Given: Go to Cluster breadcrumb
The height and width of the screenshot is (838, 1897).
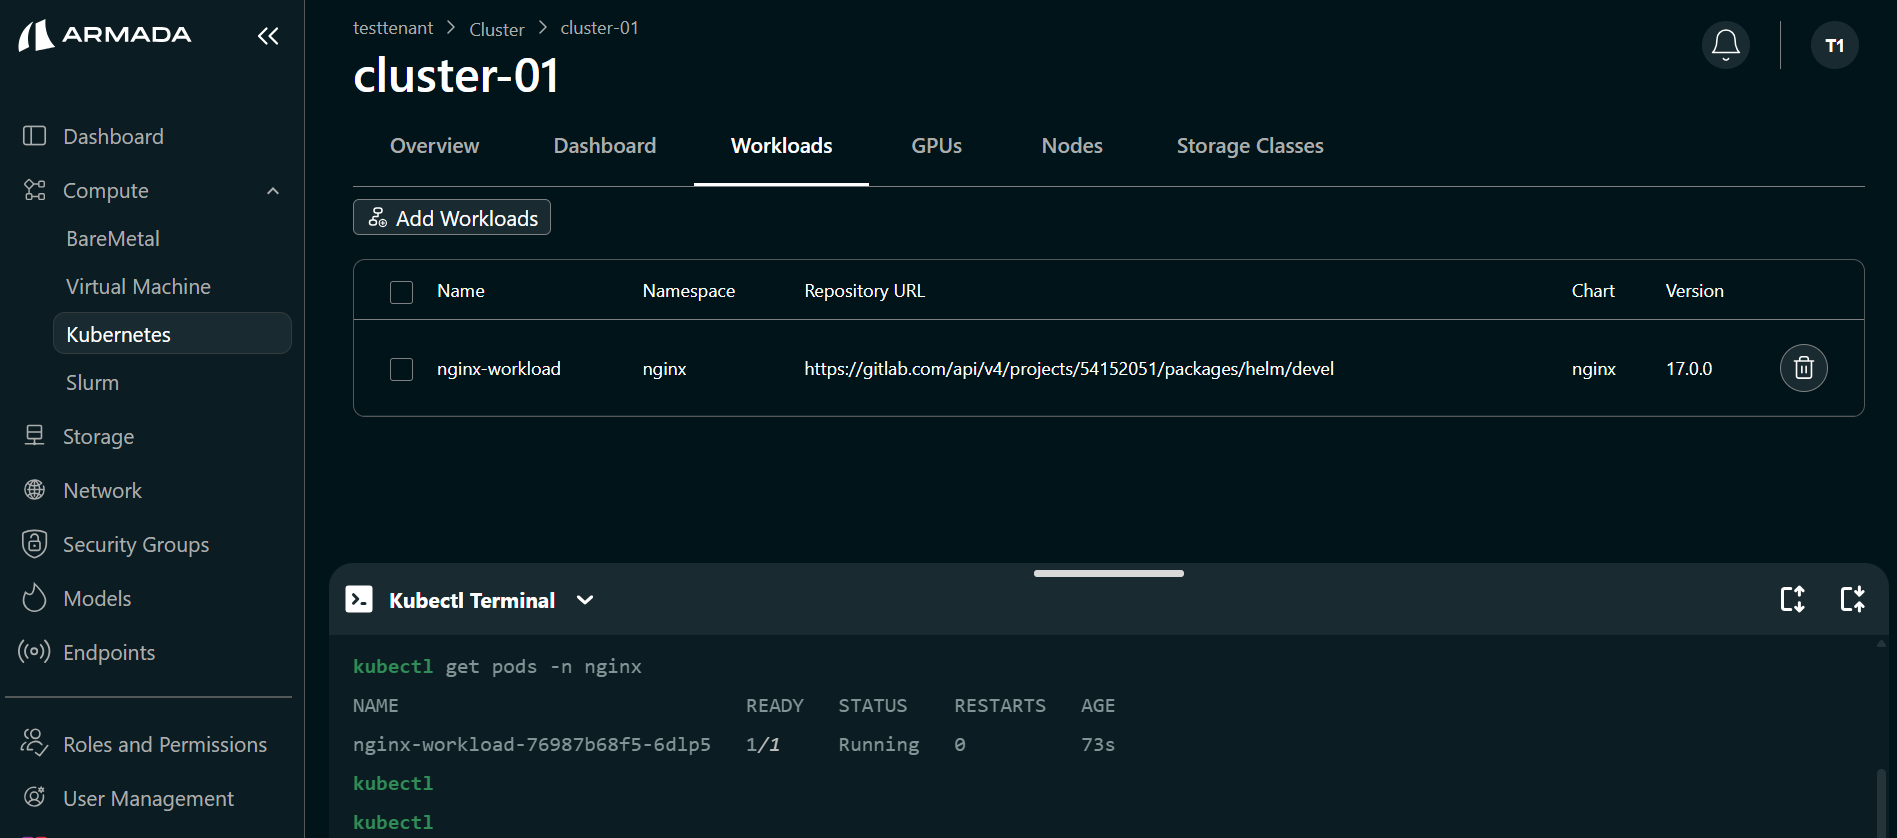Looking at the screenshot, I should pyautogui.click(x=497, y=30).
